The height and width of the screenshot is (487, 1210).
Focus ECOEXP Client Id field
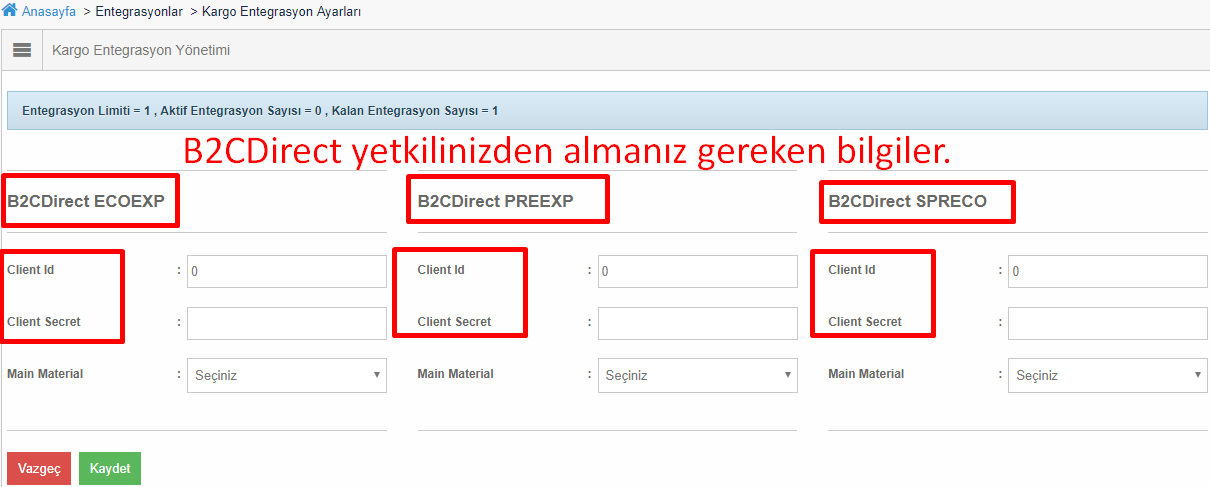point(287,271)
